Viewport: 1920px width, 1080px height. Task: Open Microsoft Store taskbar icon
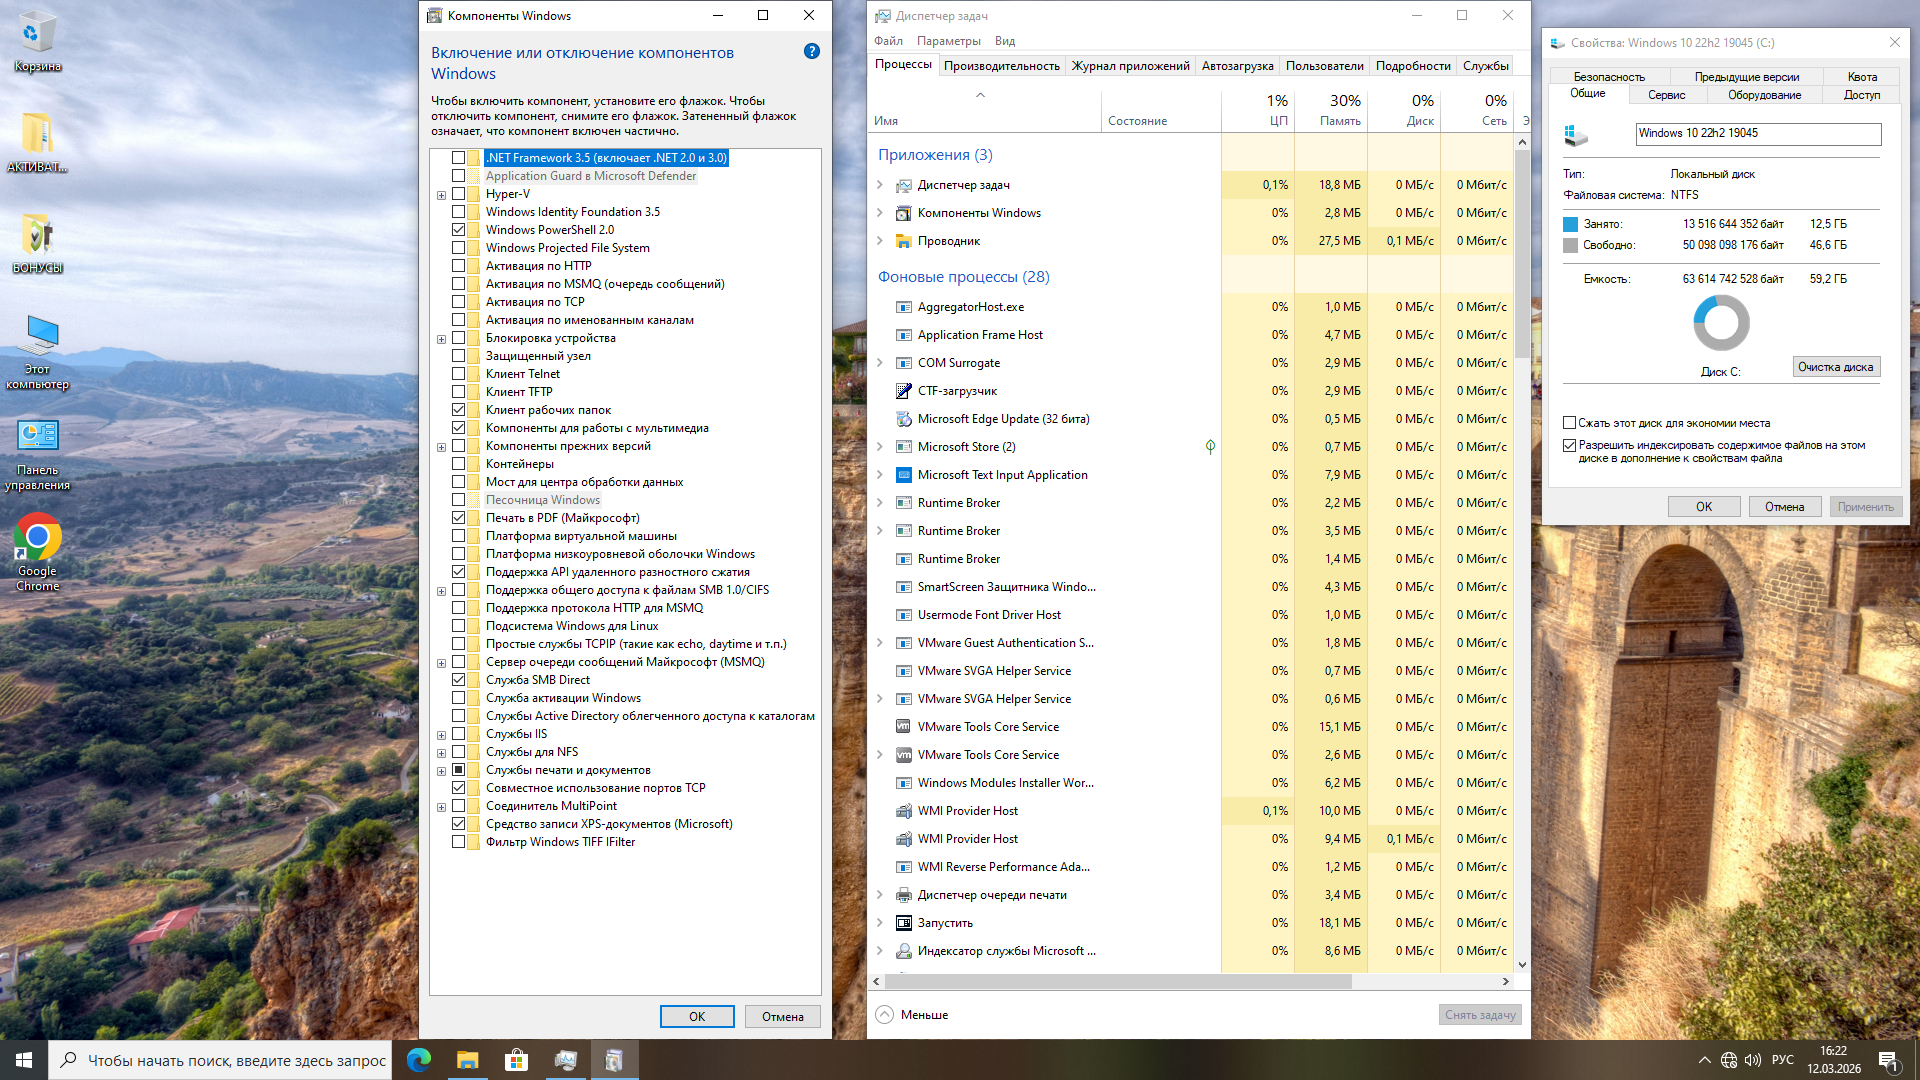(x=516, y=1060)
